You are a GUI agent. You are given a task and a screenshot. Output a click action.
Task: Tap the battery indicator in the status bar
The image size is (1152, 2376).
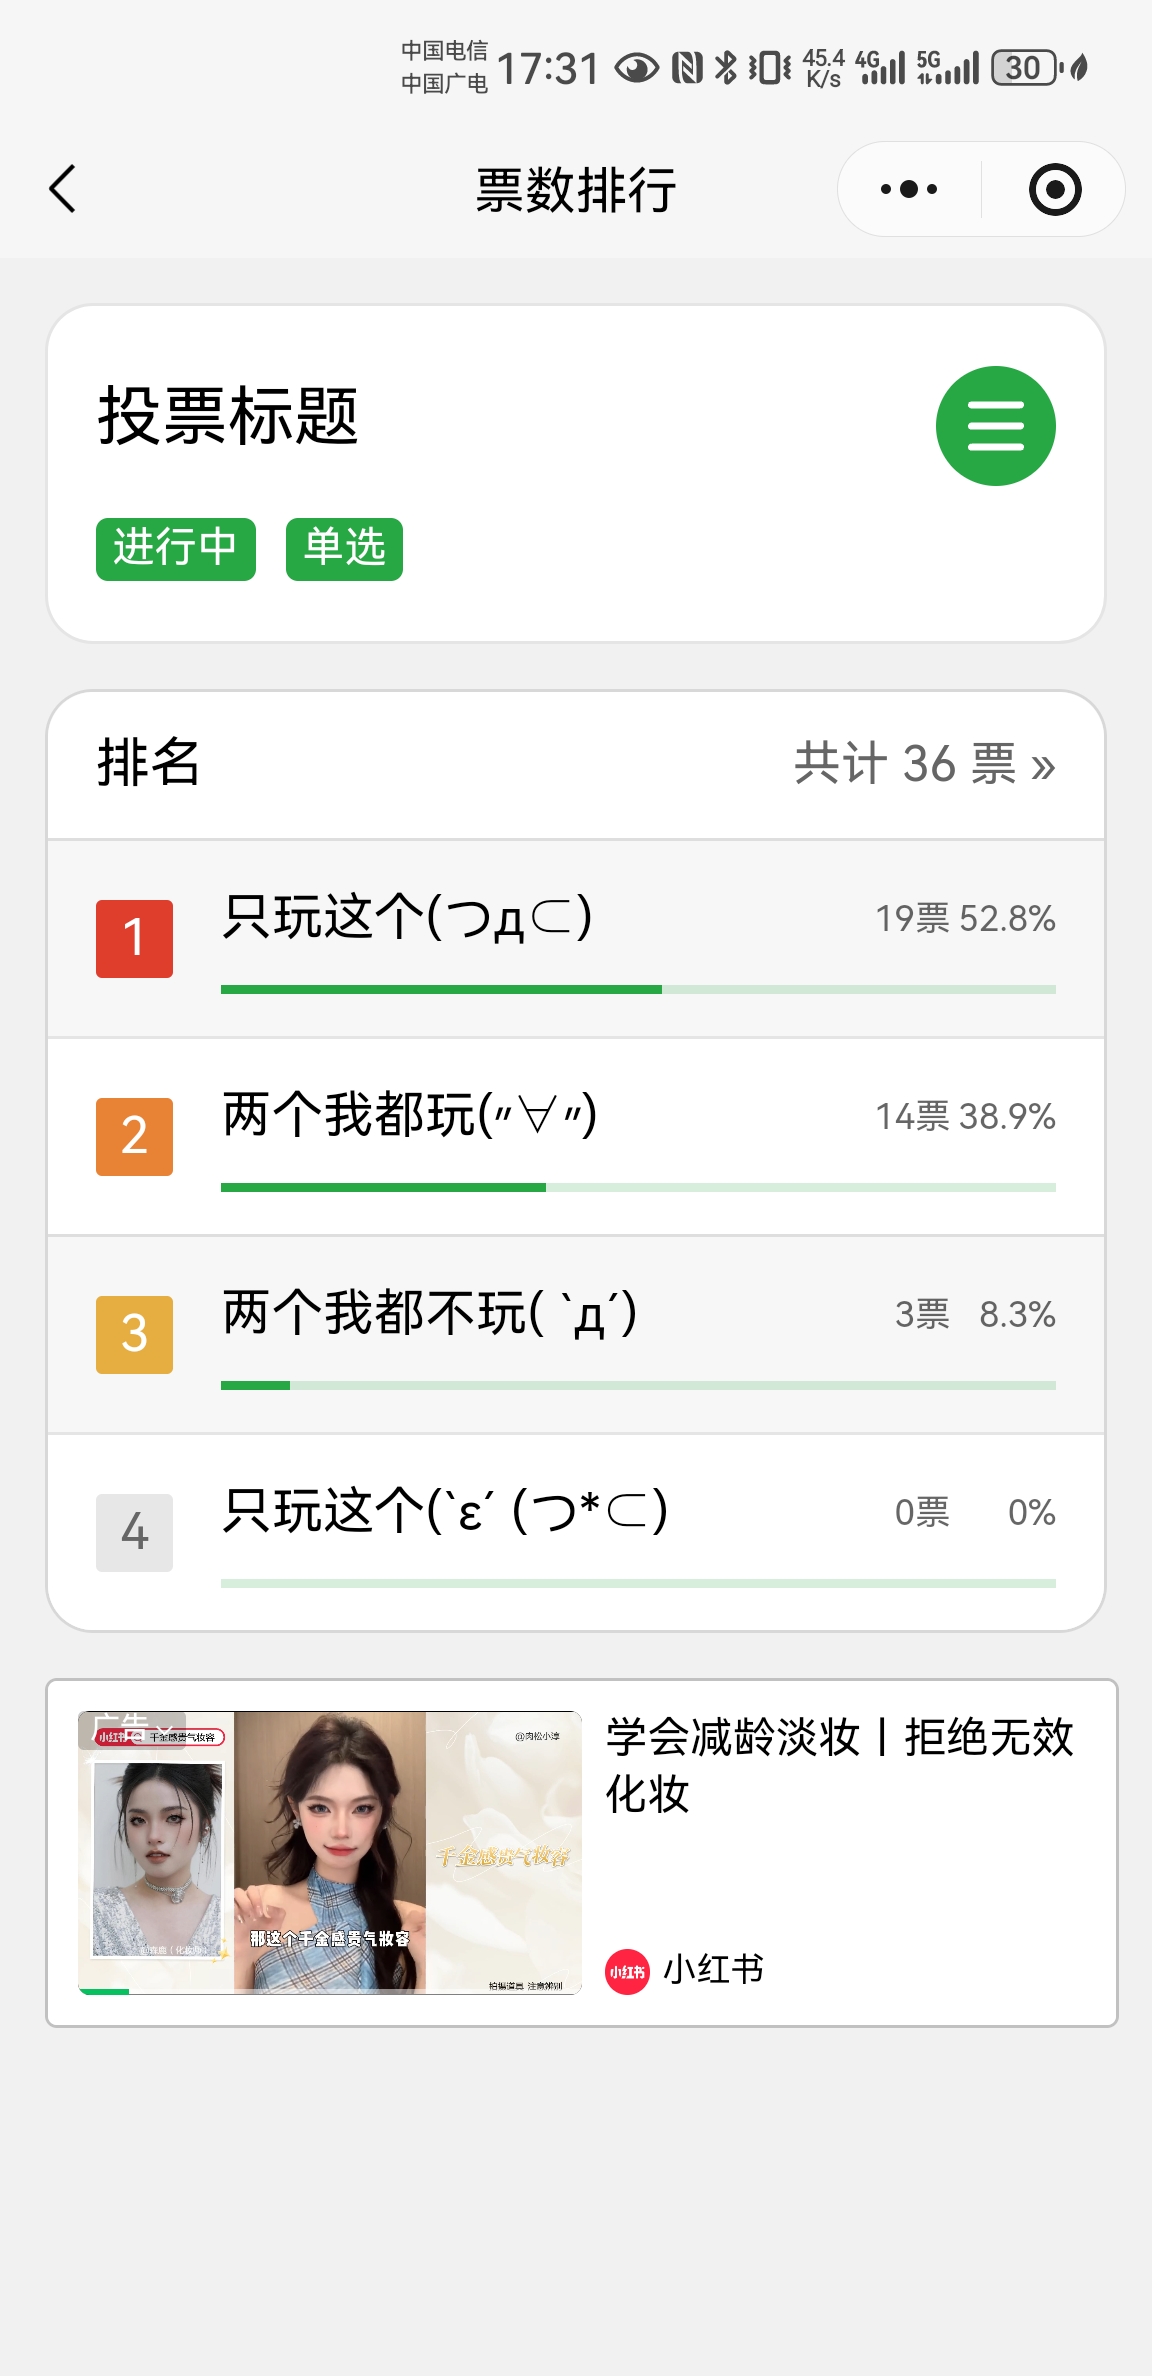tap(1024, 68)
